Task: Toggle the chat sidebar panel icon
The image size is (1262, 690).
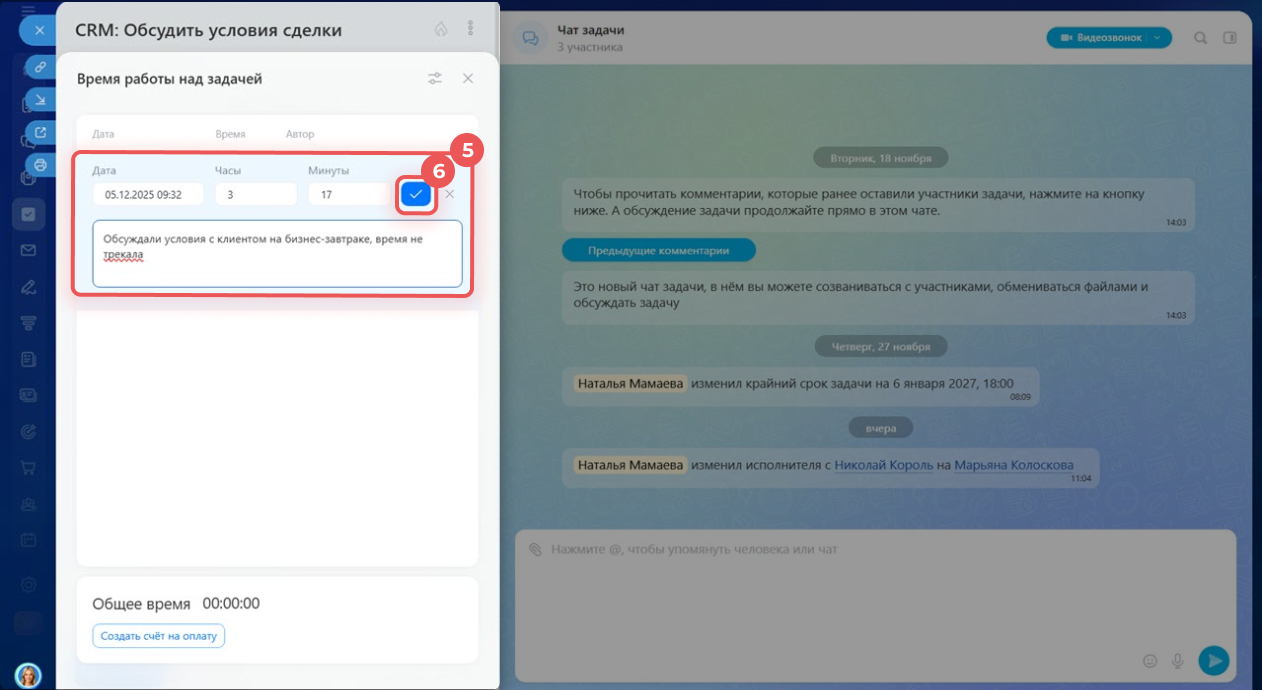Action: (1230, 38)
